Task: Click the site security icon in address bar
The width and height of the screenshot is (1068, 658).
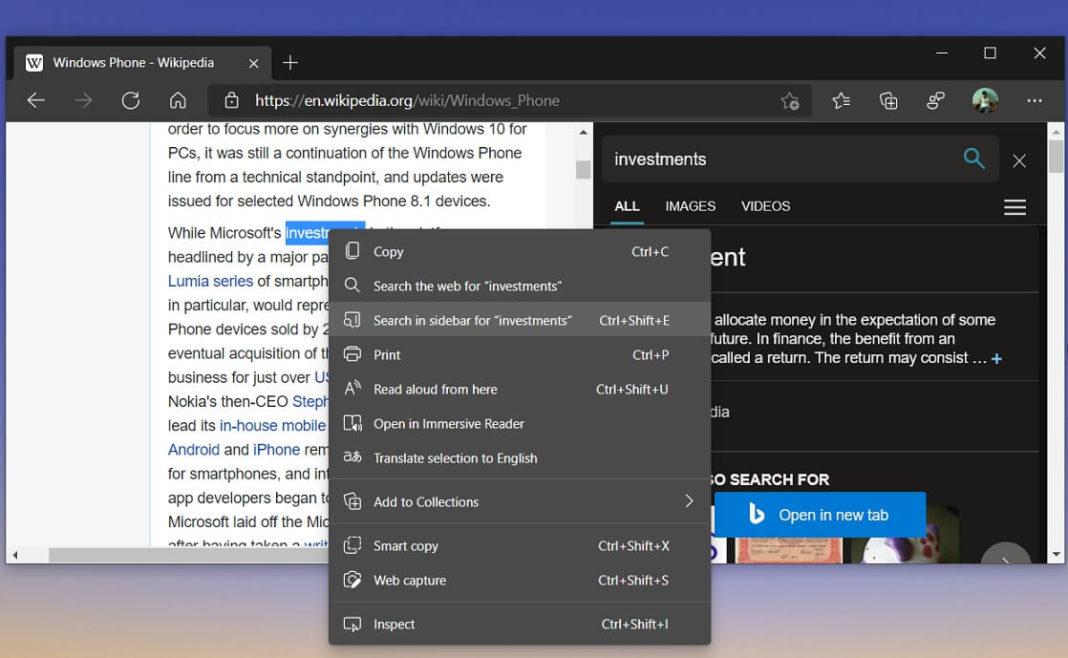Action: pos(232,100)
